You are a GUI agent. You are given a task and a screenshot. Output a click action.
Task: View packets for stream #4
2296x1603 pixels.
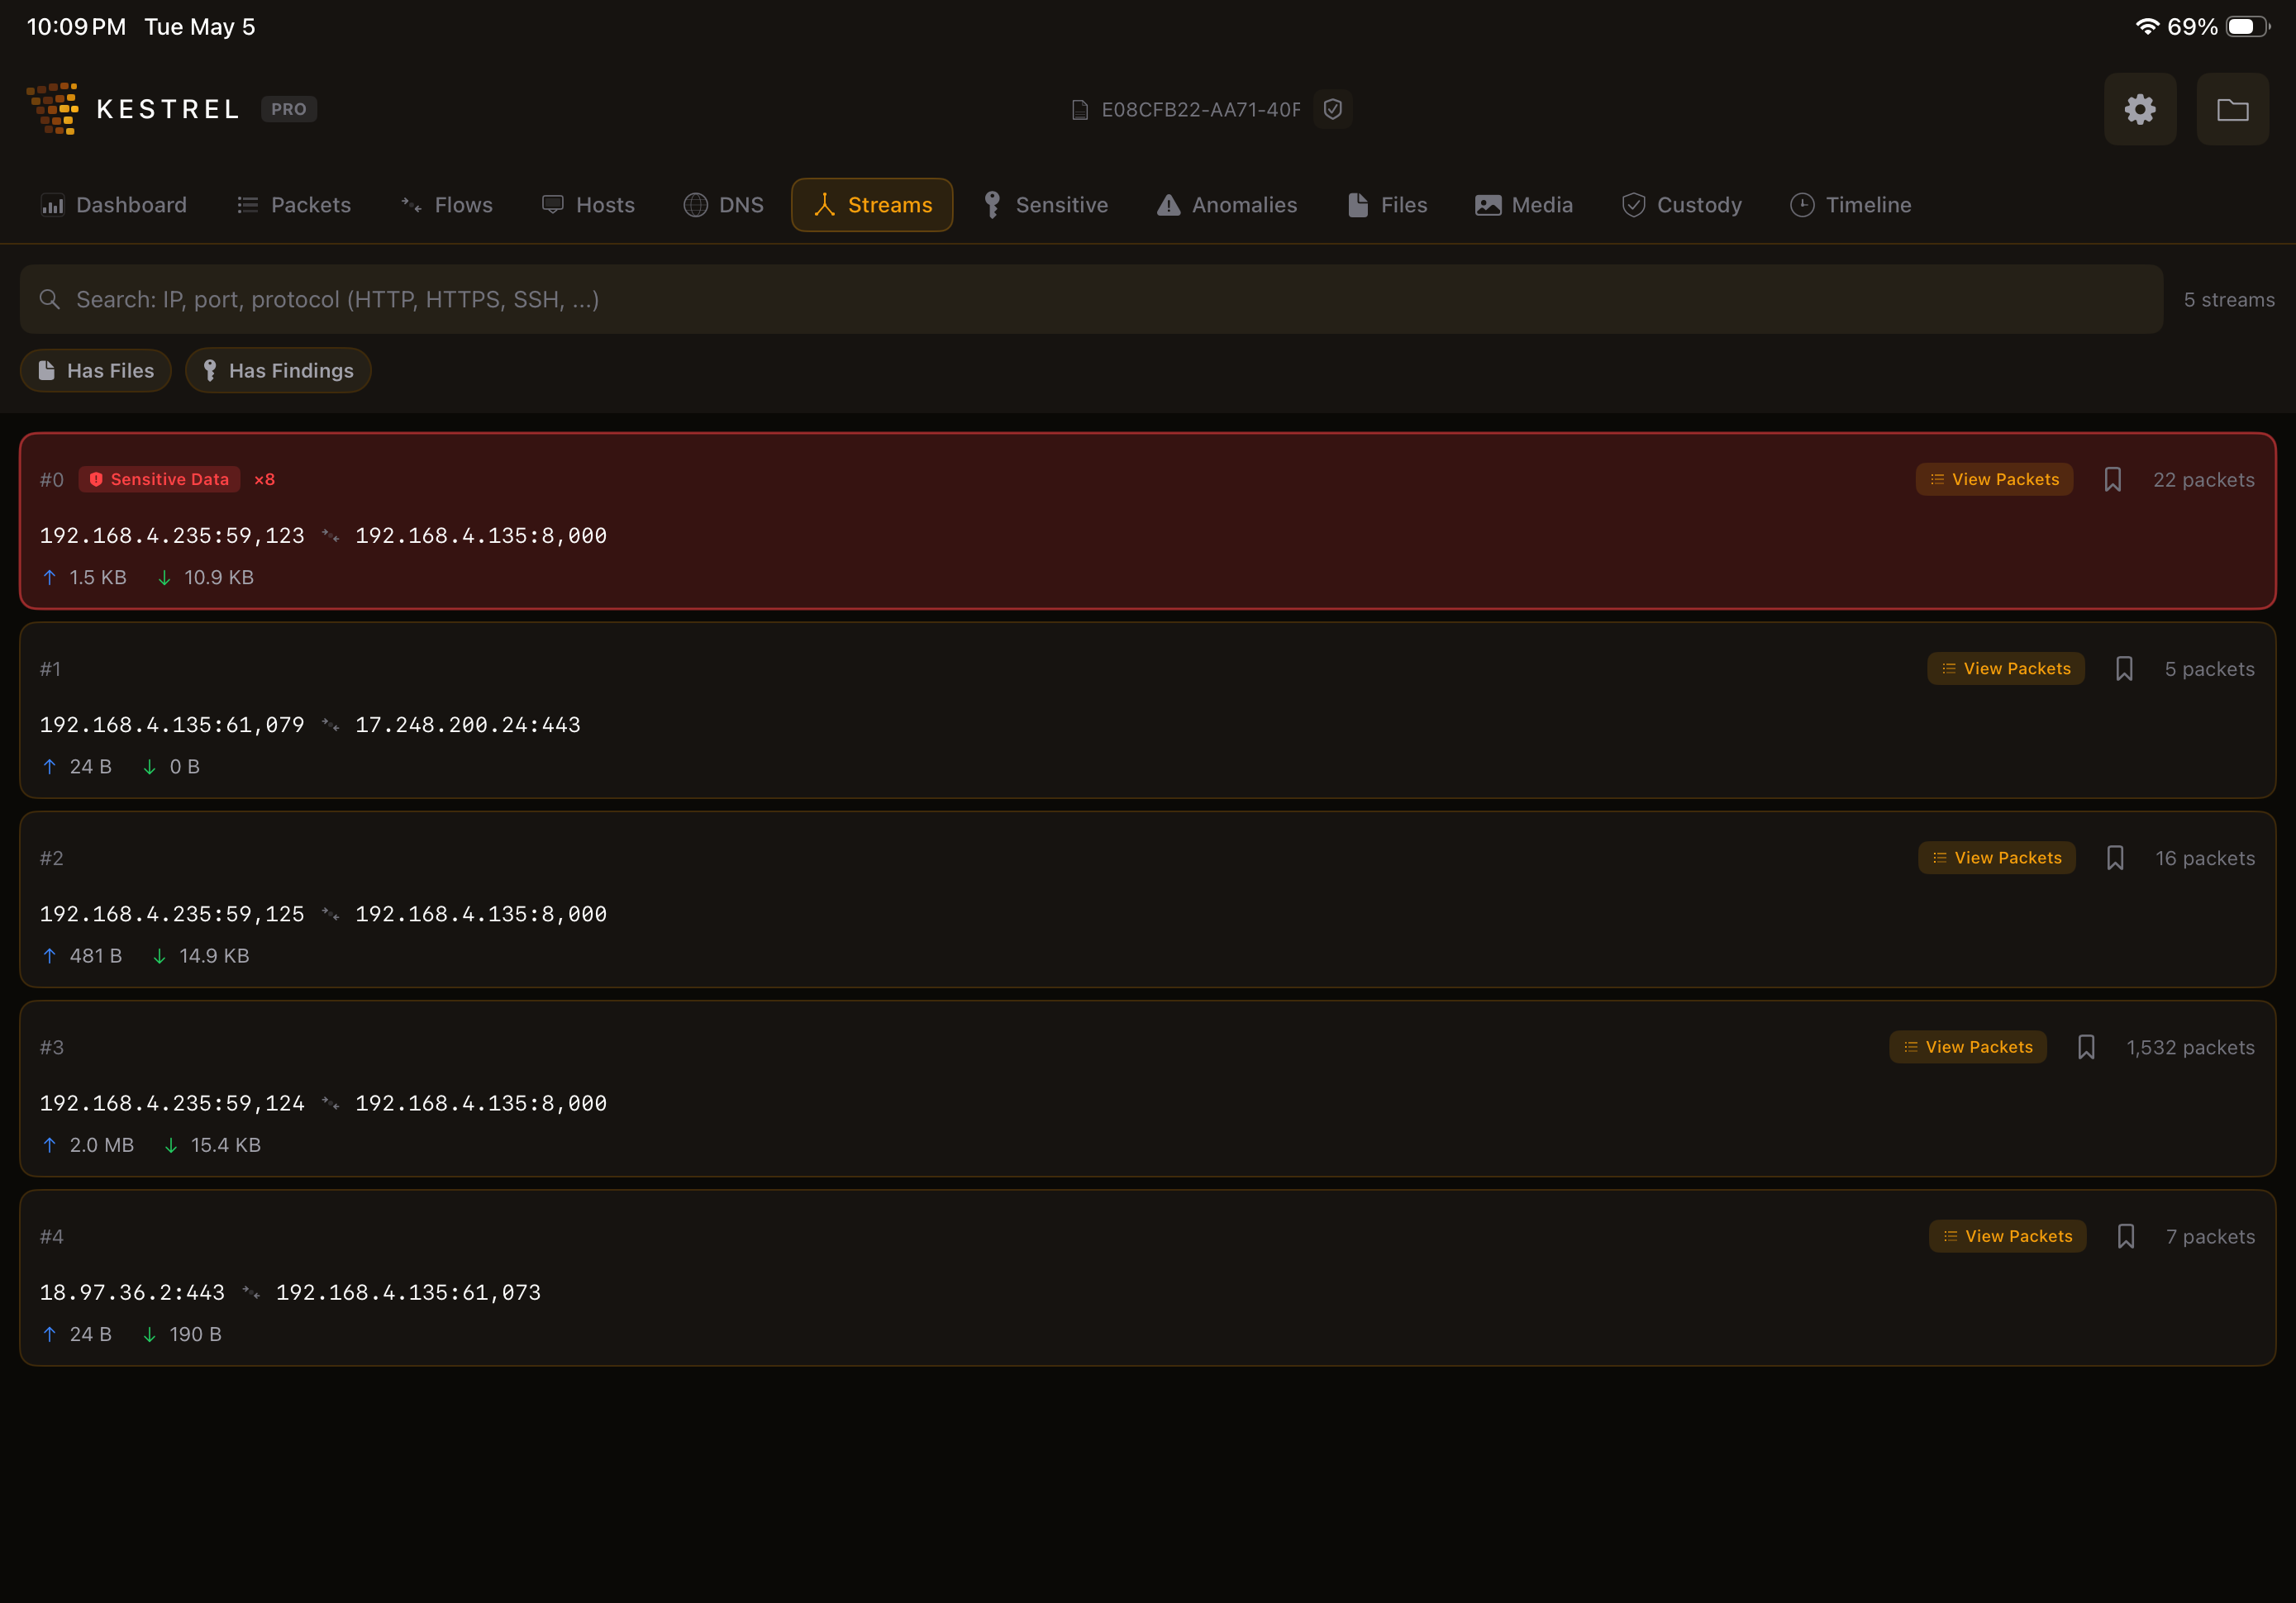point(2008,1236)
